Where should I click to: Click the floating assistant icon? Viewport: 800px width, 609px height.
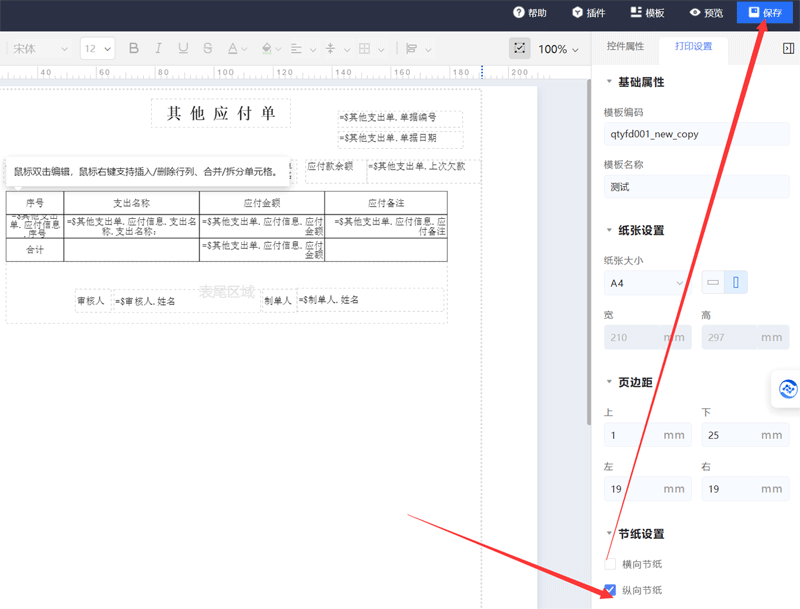(788, 389)
